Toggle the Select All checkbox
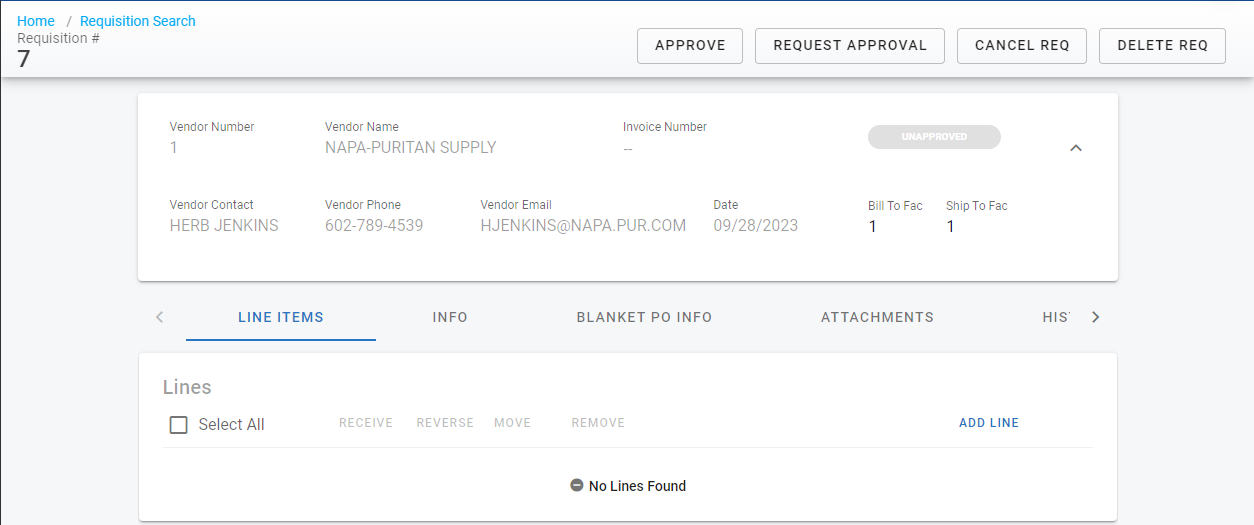 [179, 425]
